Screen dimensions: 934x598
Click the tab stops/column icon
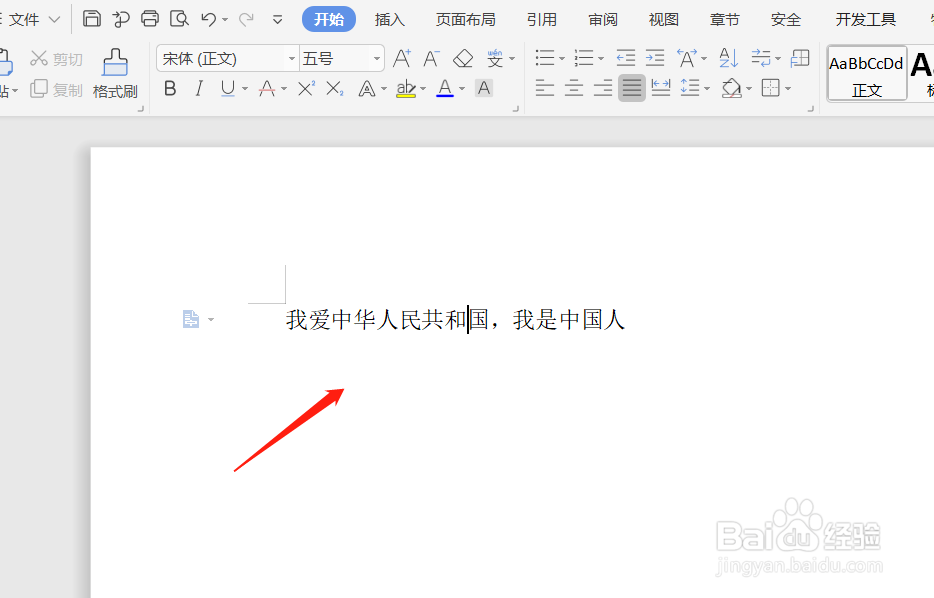pyautogui.click(x=800, y=58)
